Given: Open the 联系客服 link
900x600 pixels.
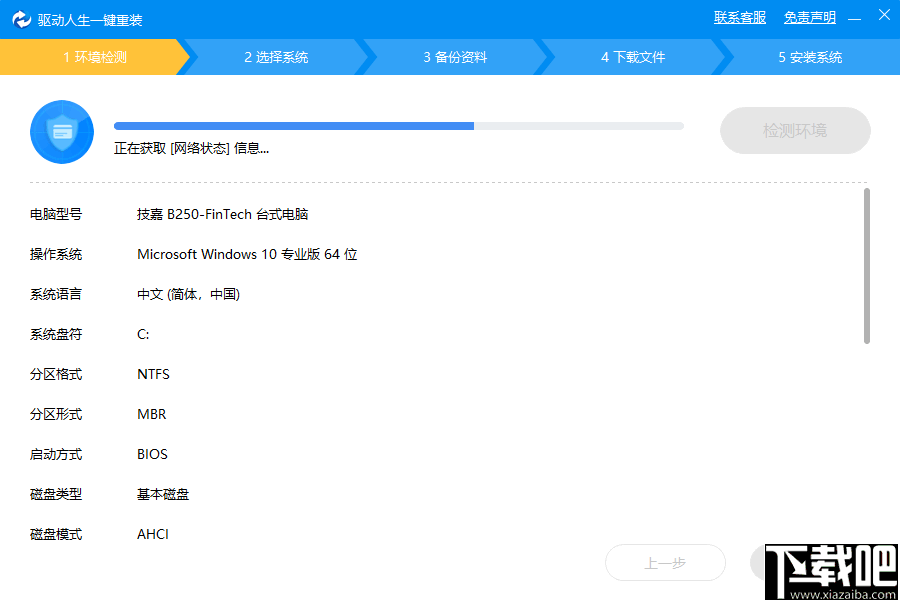Looking at the screenshot, I should (739, 17).
